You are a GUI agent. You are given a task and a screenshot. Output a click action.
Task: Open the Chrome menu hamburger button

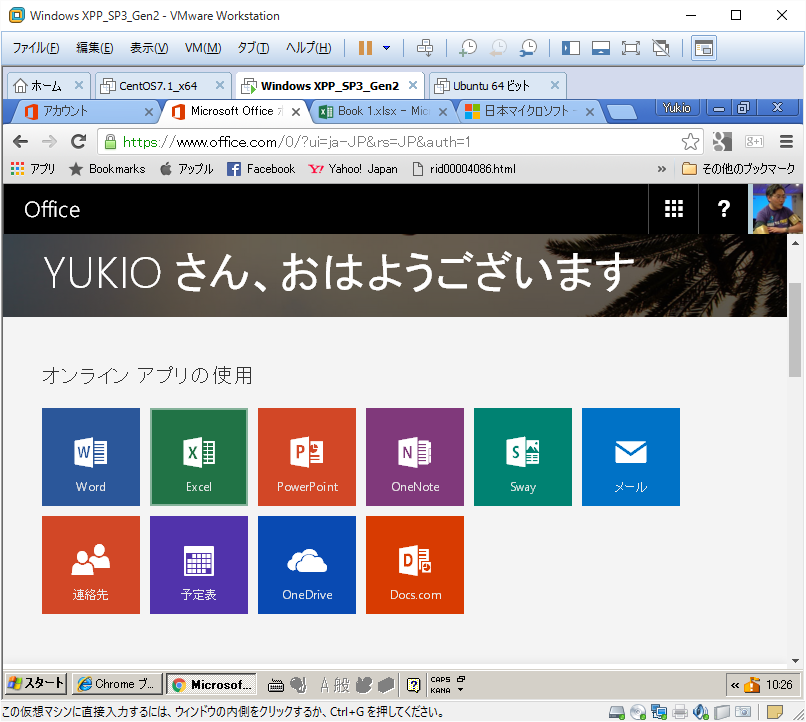786,142
